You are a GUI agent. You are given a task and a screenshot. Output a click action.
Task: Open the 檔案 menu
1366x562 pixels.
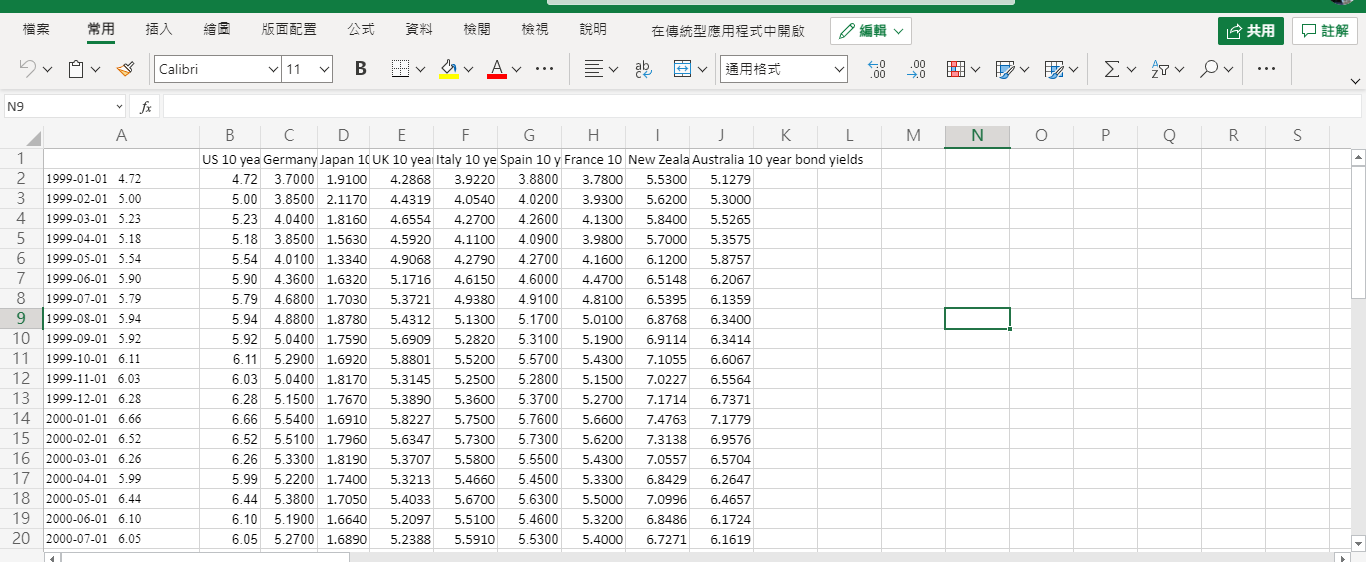pos(36,30)
